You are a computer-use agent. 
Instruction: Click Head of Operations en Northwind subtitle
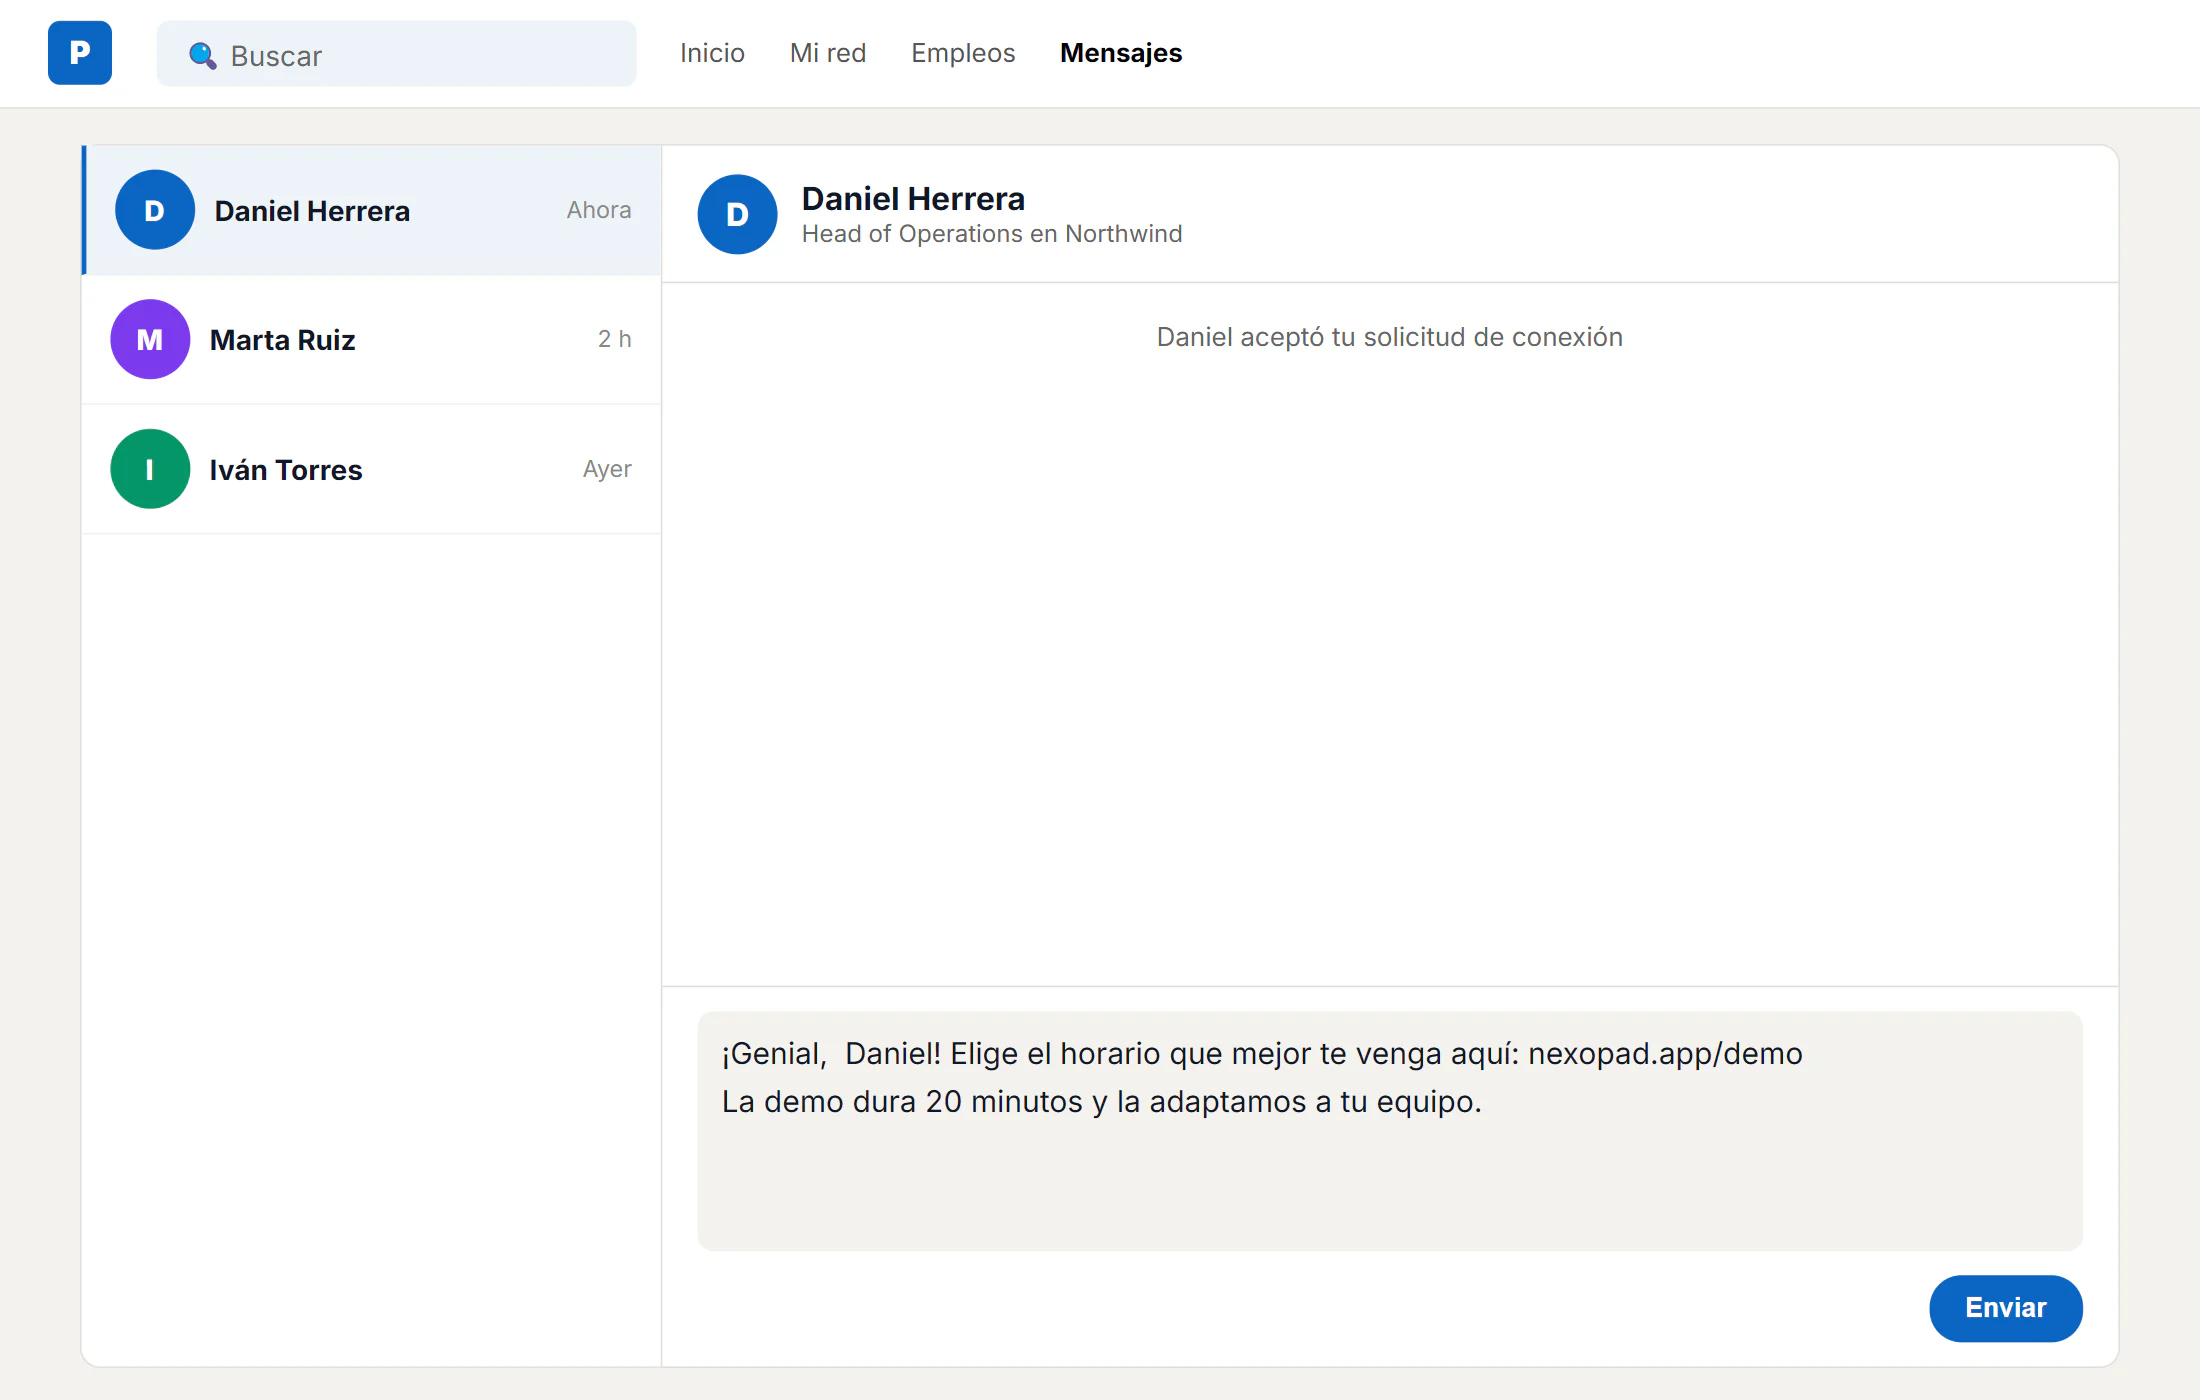click(x=992, y=234)
